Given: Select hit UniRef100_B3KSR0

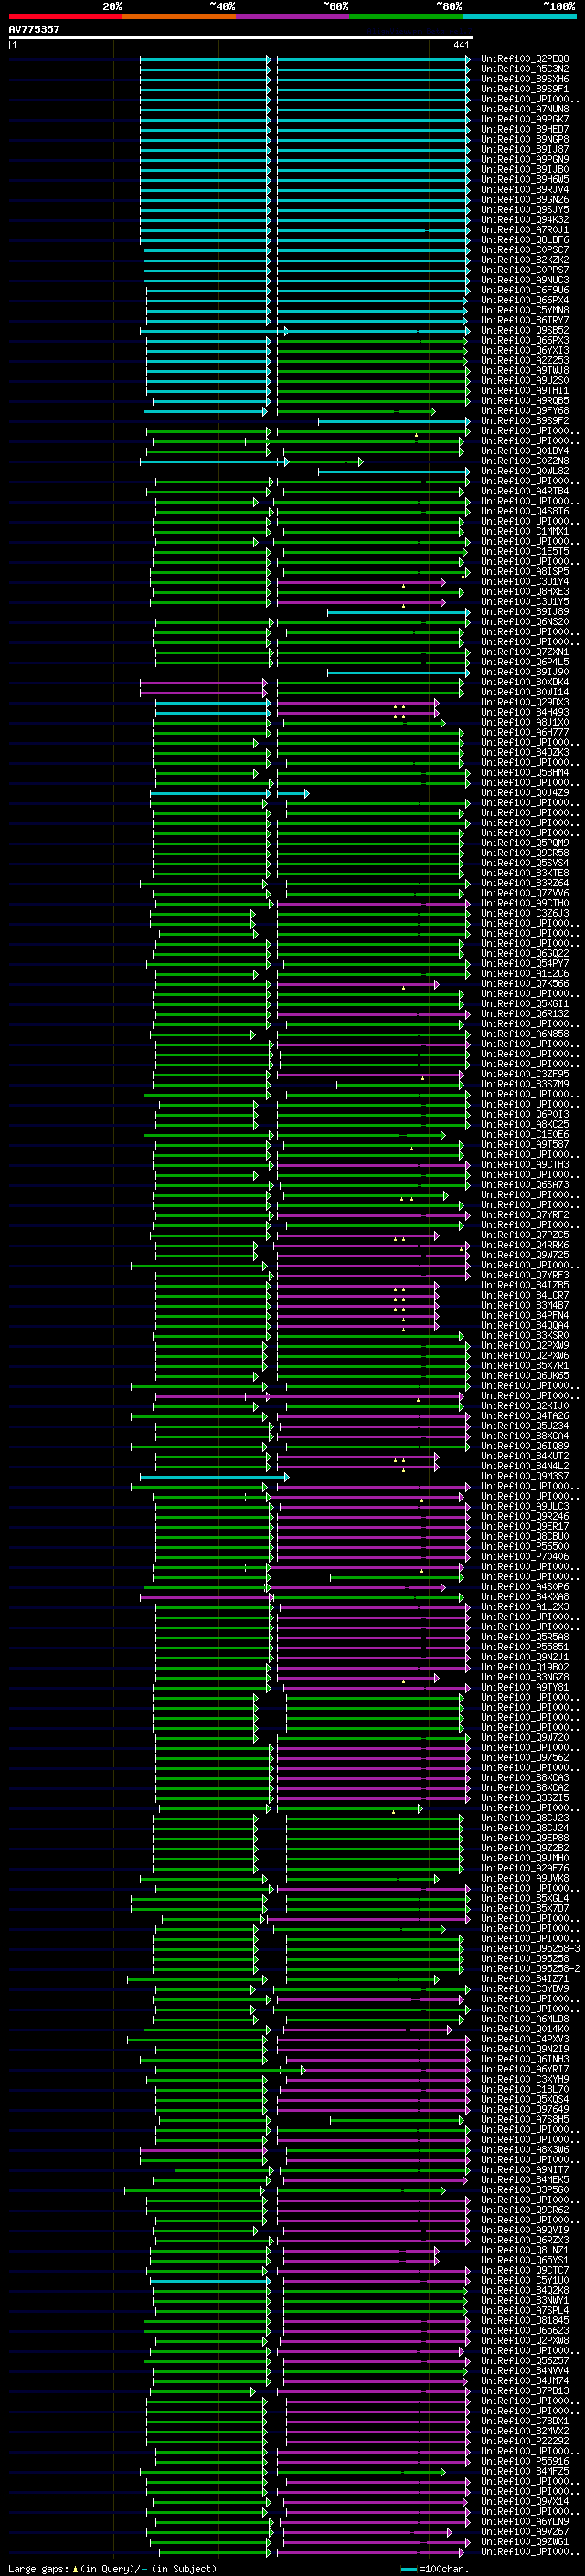Looking at the screenshot, I should click(x=524, y=1335).
